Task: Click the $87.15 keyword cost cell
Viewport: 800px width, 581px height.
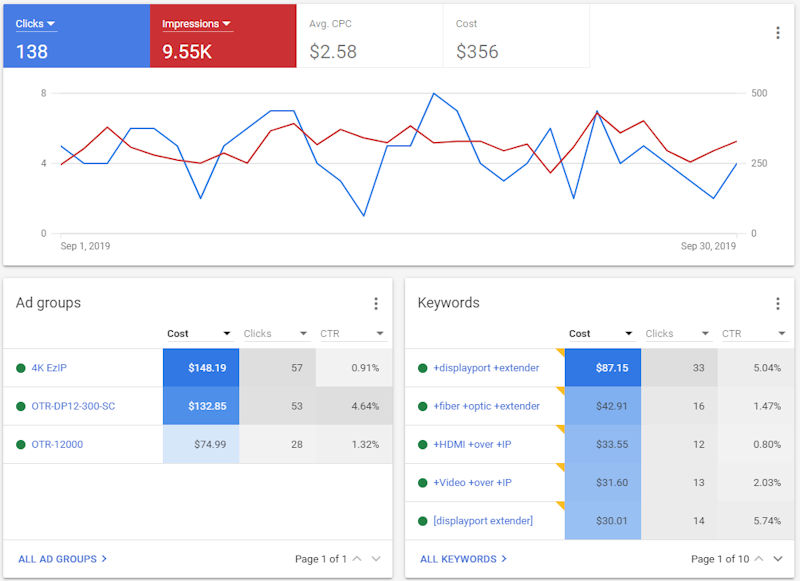Action: 603,368
